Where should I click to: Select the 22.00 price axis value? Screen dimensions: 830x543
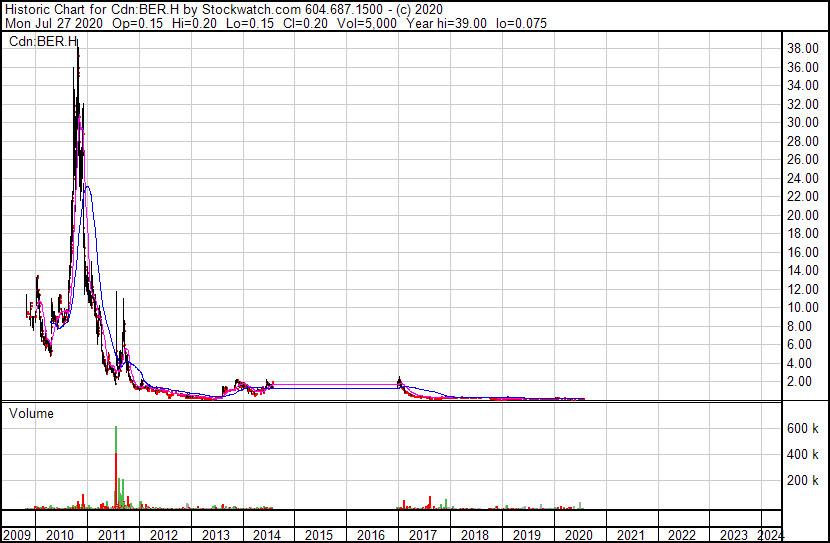[803, 196]
